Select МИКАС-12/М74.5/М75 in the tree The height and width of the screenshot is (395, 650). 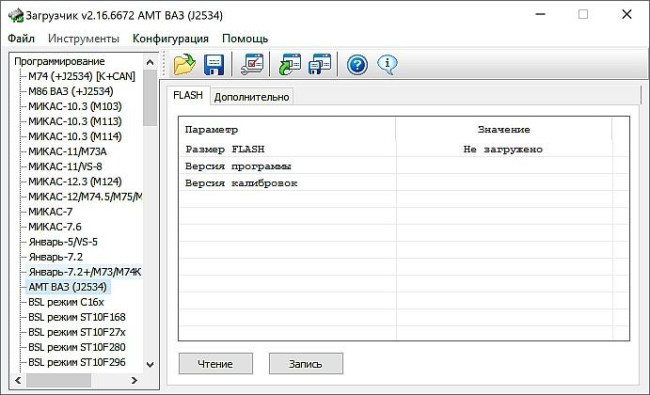click(x=85, y=196)
